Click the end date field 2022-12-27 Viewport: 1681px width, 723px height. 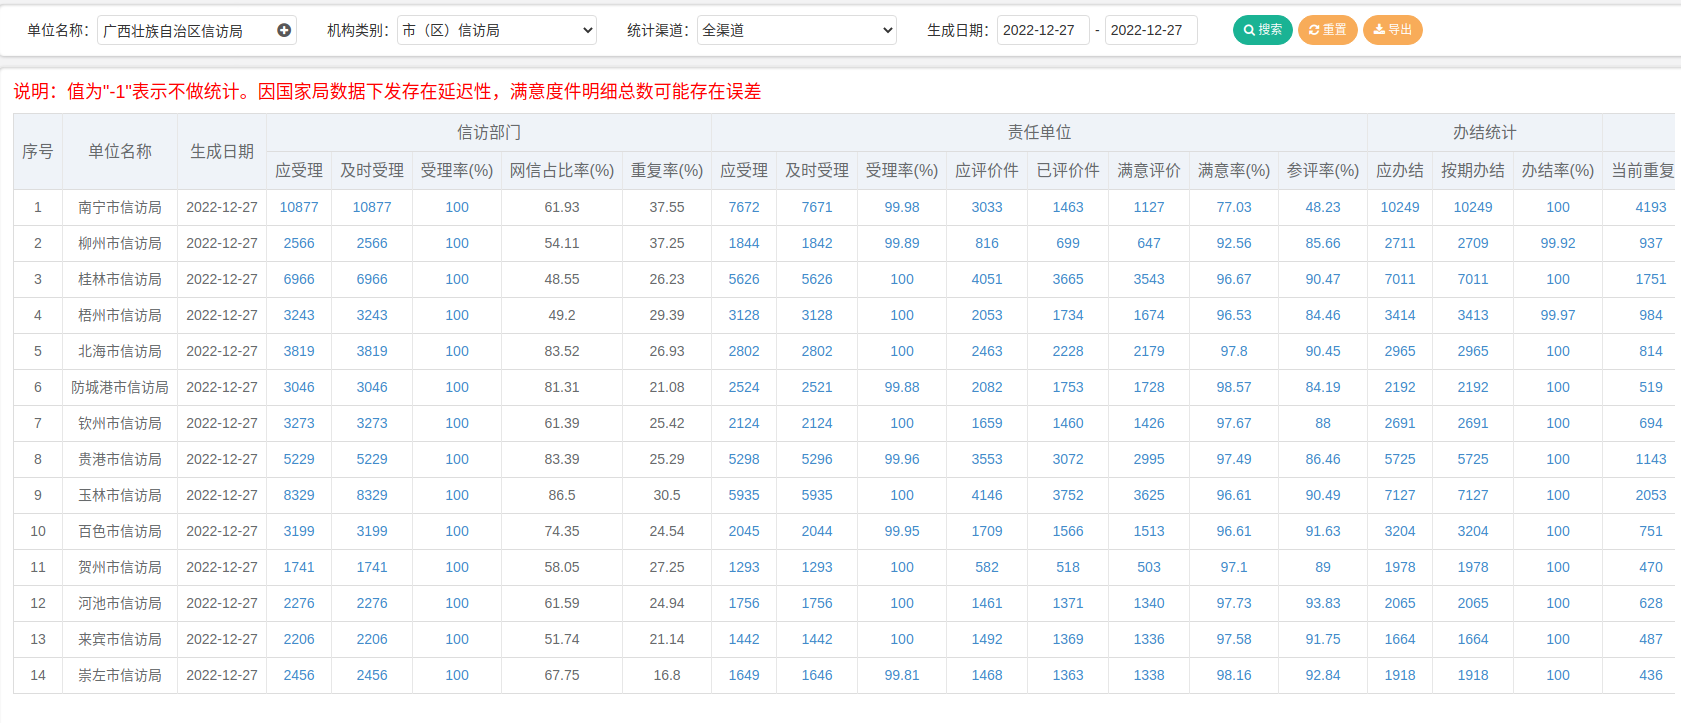click(x=1151, y=30)
